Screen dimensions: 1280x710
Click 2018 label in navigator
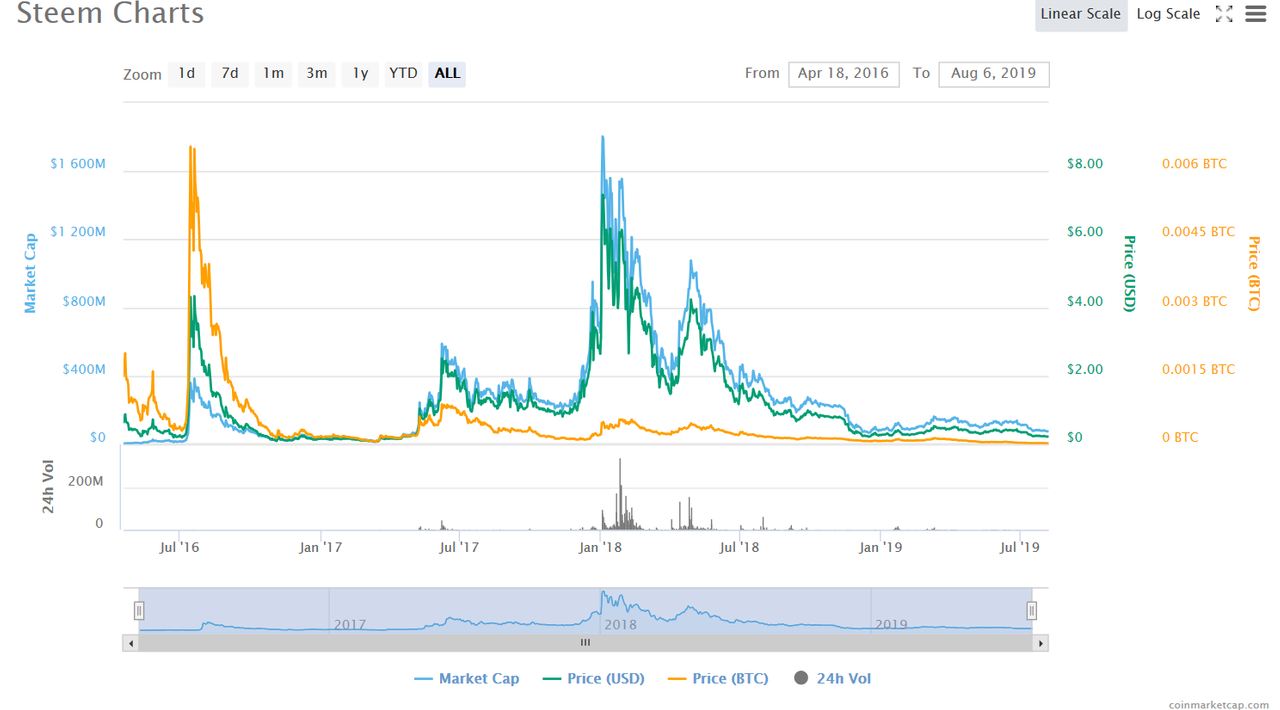[620, 624]
